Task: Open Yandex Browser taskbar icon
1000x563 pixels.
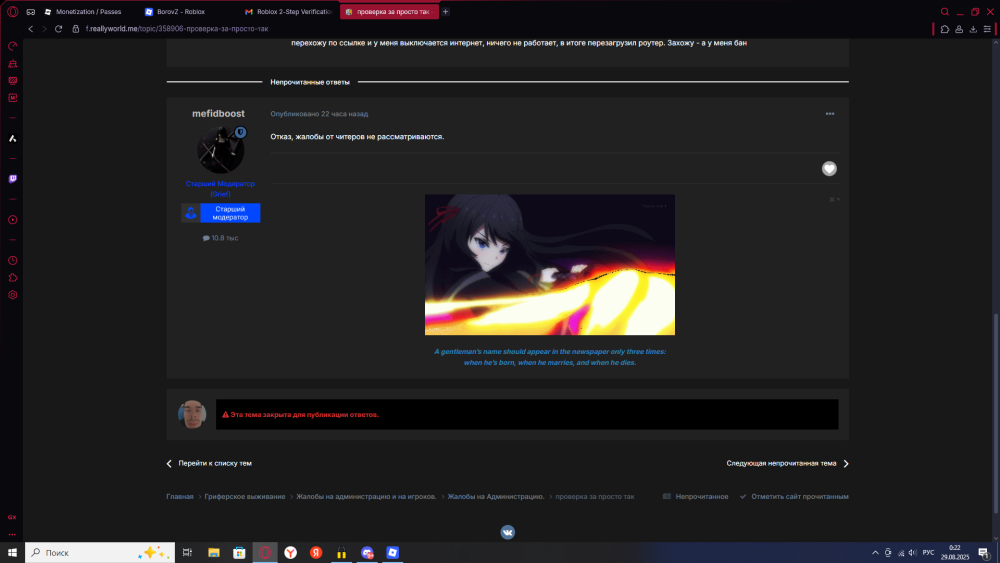Action: (290, 553)
